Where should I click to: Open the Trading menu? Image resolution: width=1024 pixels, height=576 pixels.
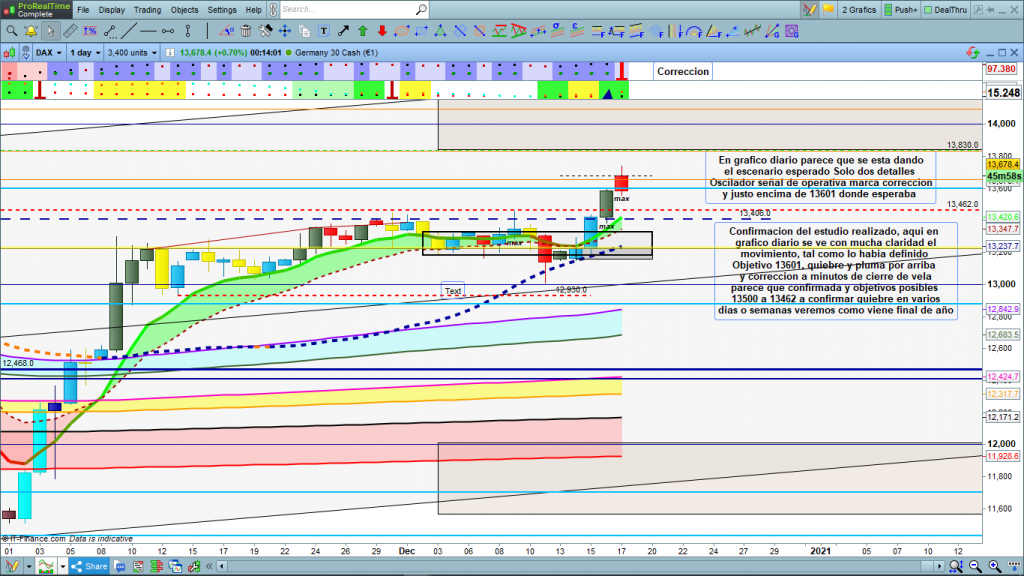[x=146, y=10]
